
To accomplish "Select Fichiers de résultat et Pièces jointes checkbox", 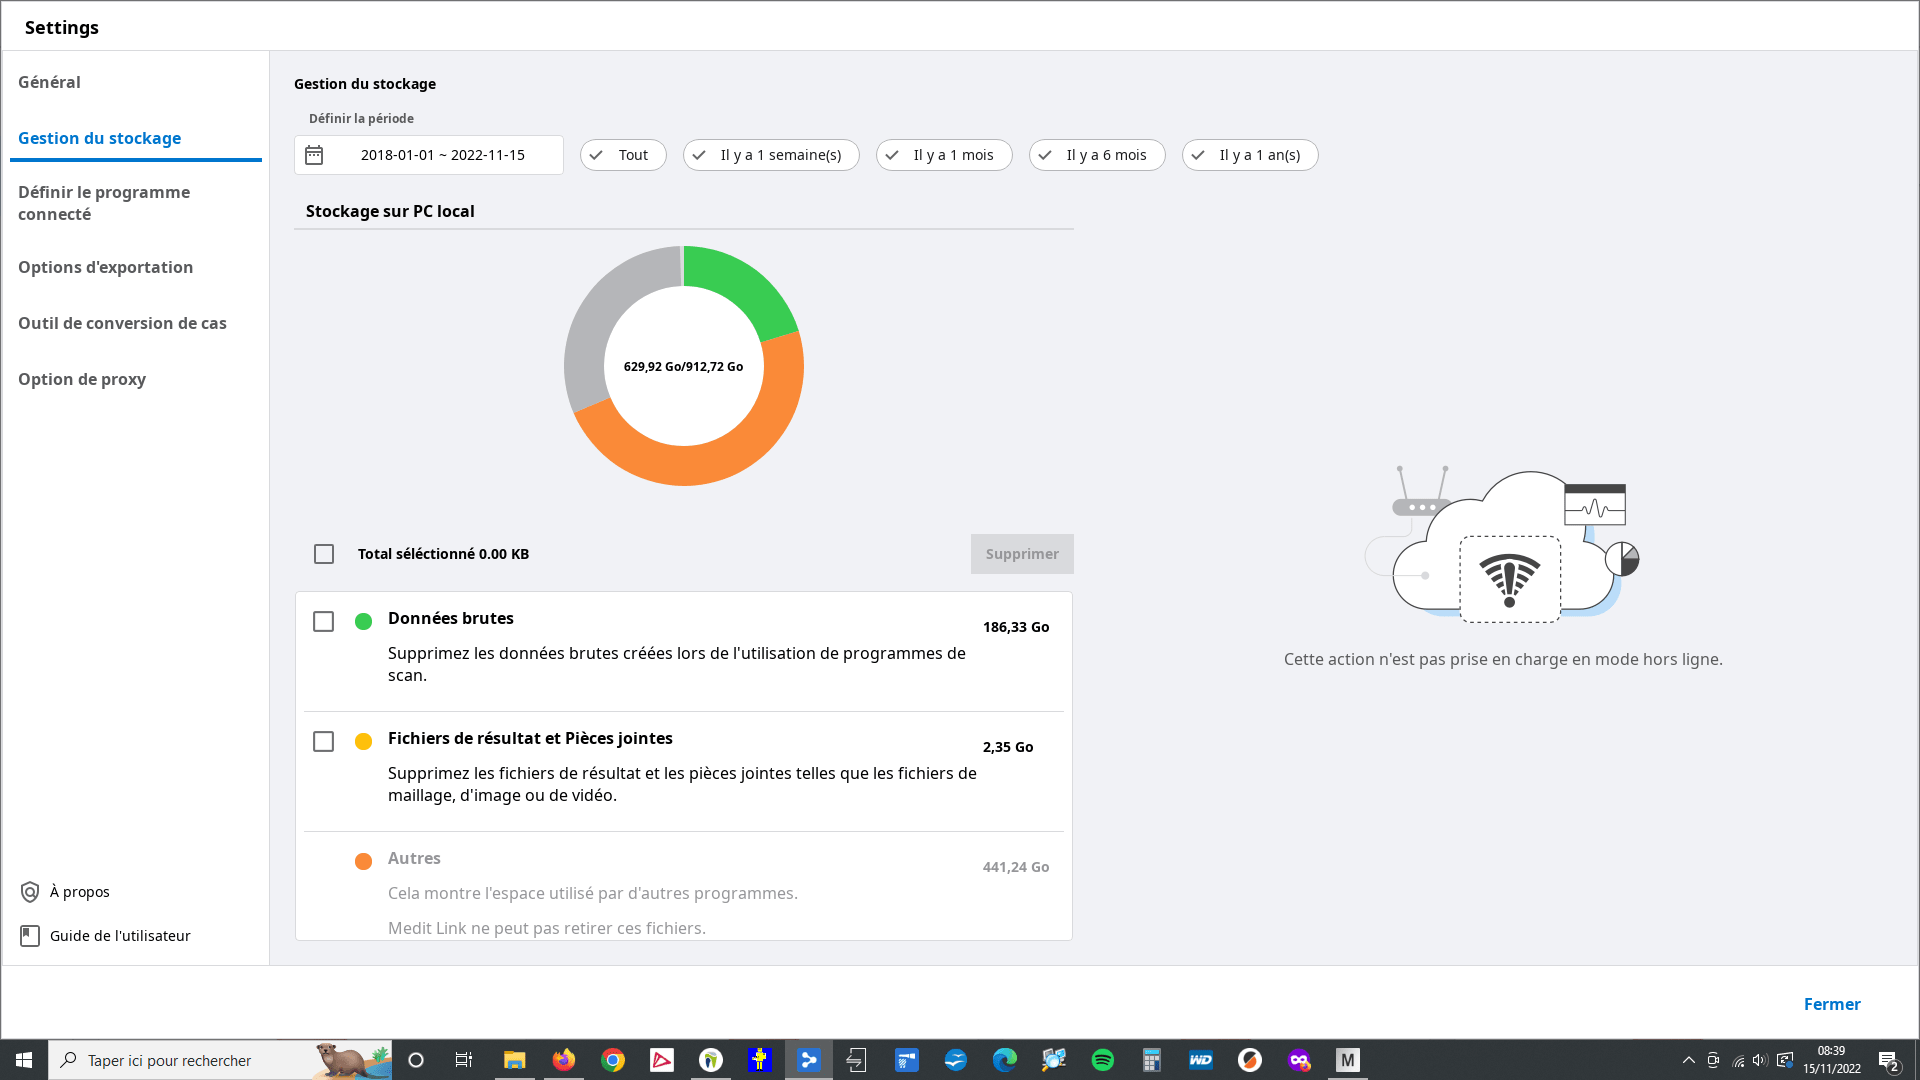I will pos(323,742).
